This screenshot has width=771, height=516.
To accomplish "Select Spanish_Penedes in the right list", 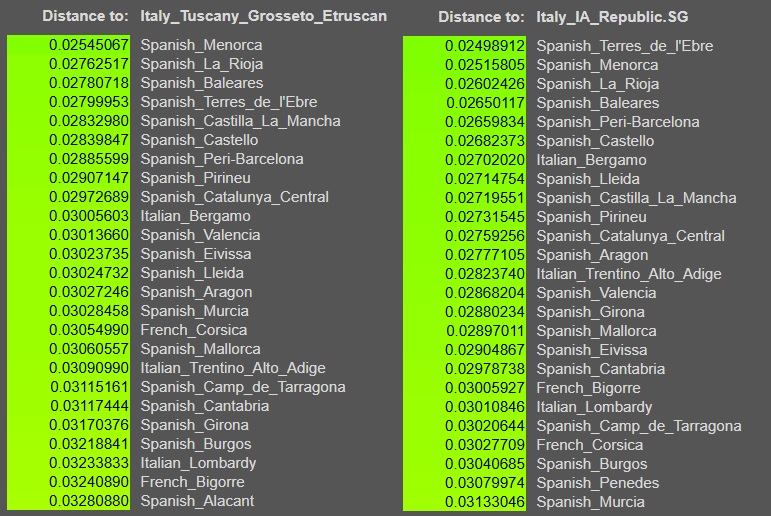I will tap(597, 483).
